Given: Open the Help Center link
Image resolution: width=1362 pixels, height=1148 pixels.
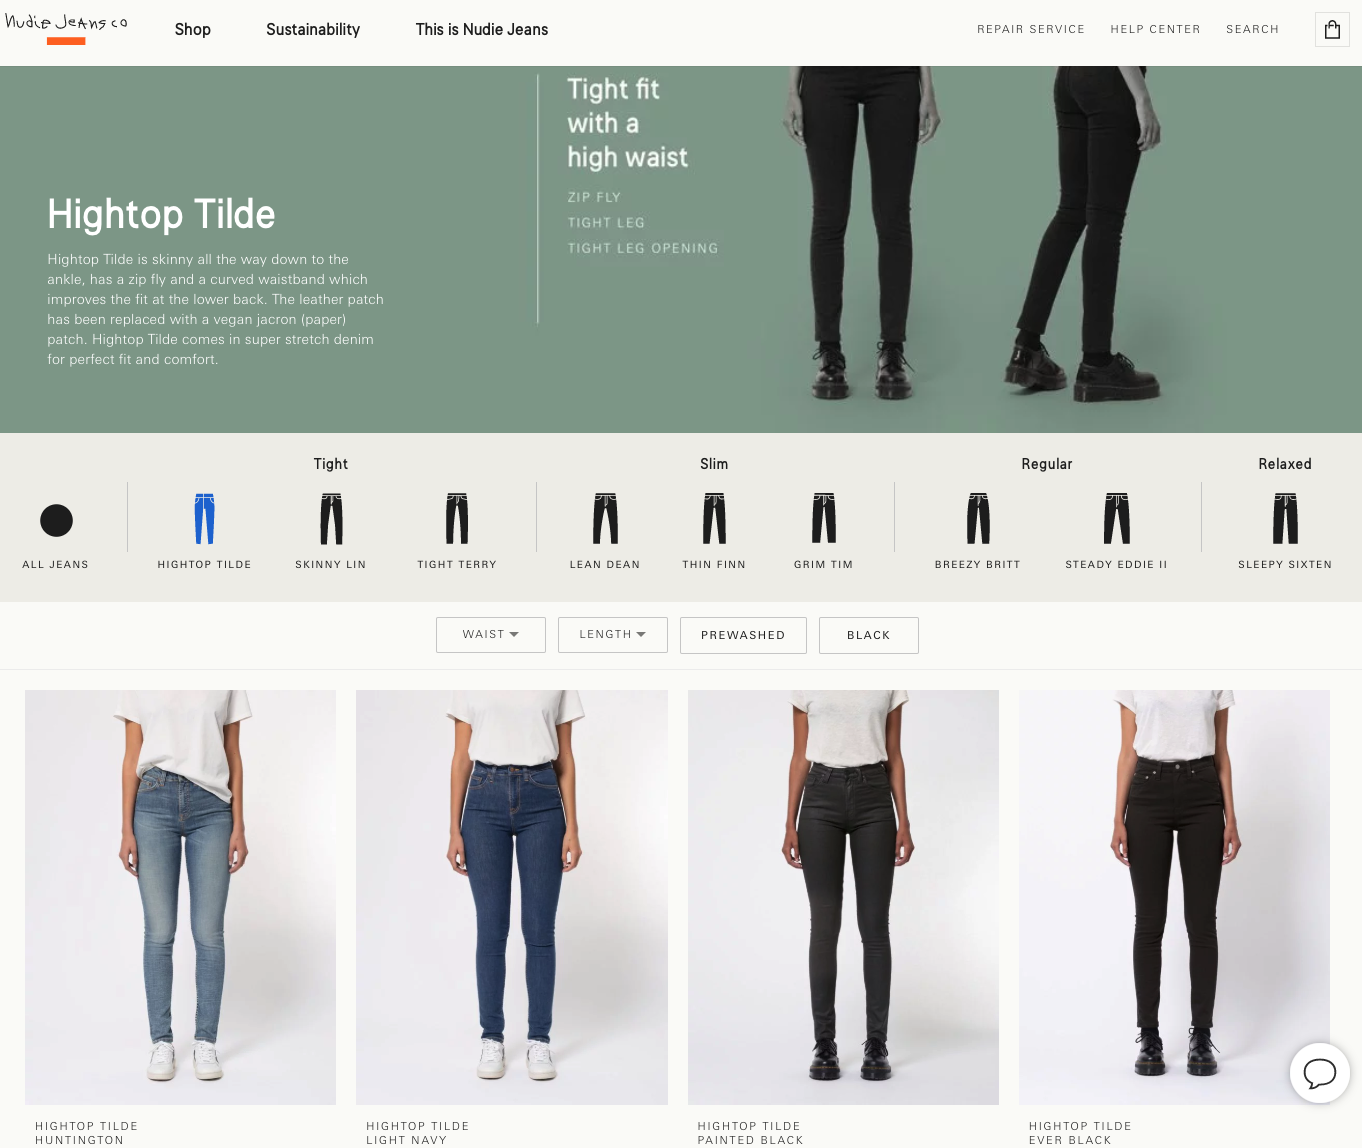Looking at the screenshot, I should (x=1155, y=29).
